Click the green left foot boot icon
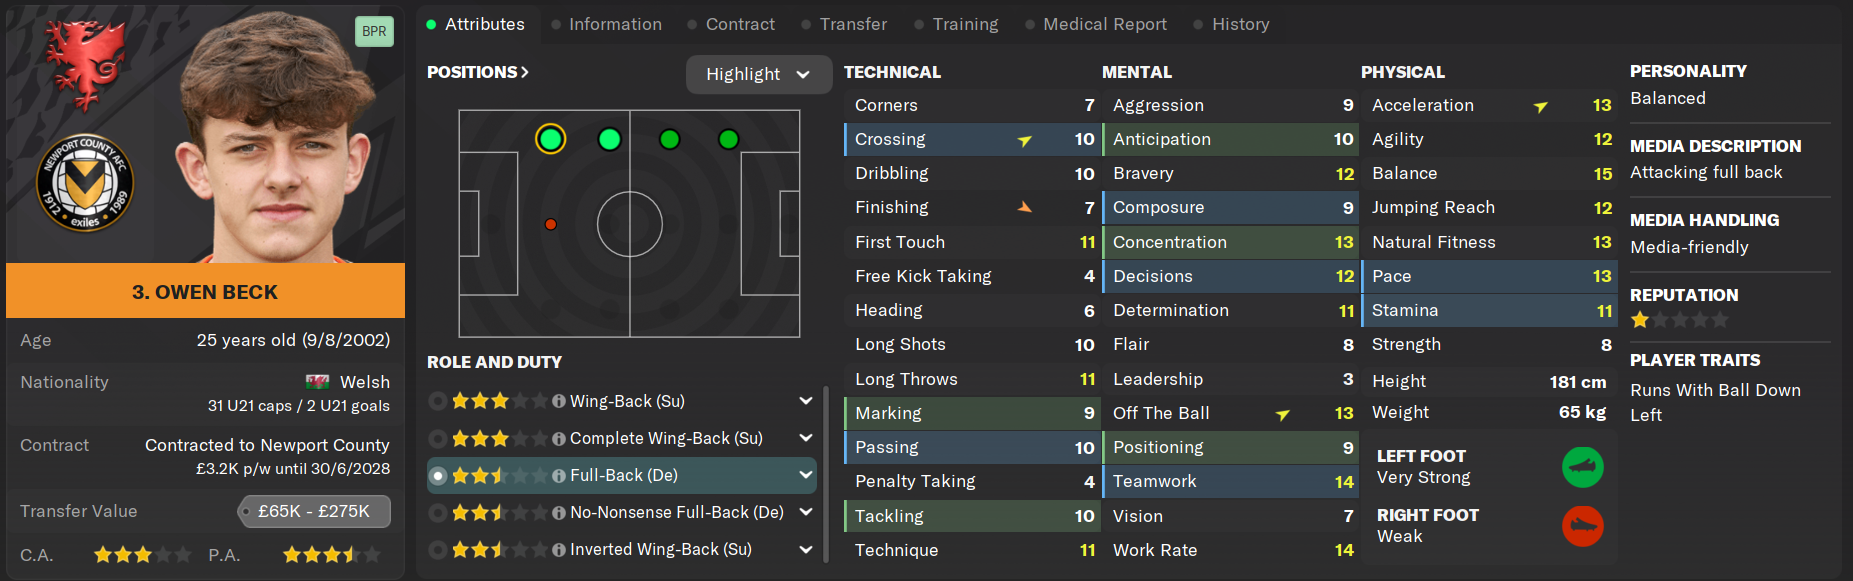 pos(1582,467)
